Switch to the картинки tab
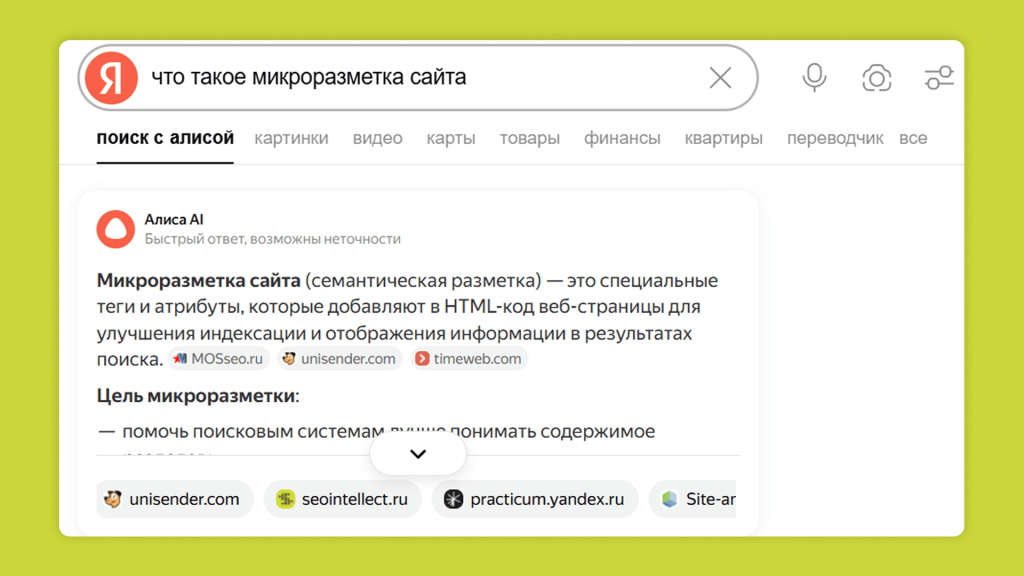This screenshot has width=1024, height=576. [291, 138]
